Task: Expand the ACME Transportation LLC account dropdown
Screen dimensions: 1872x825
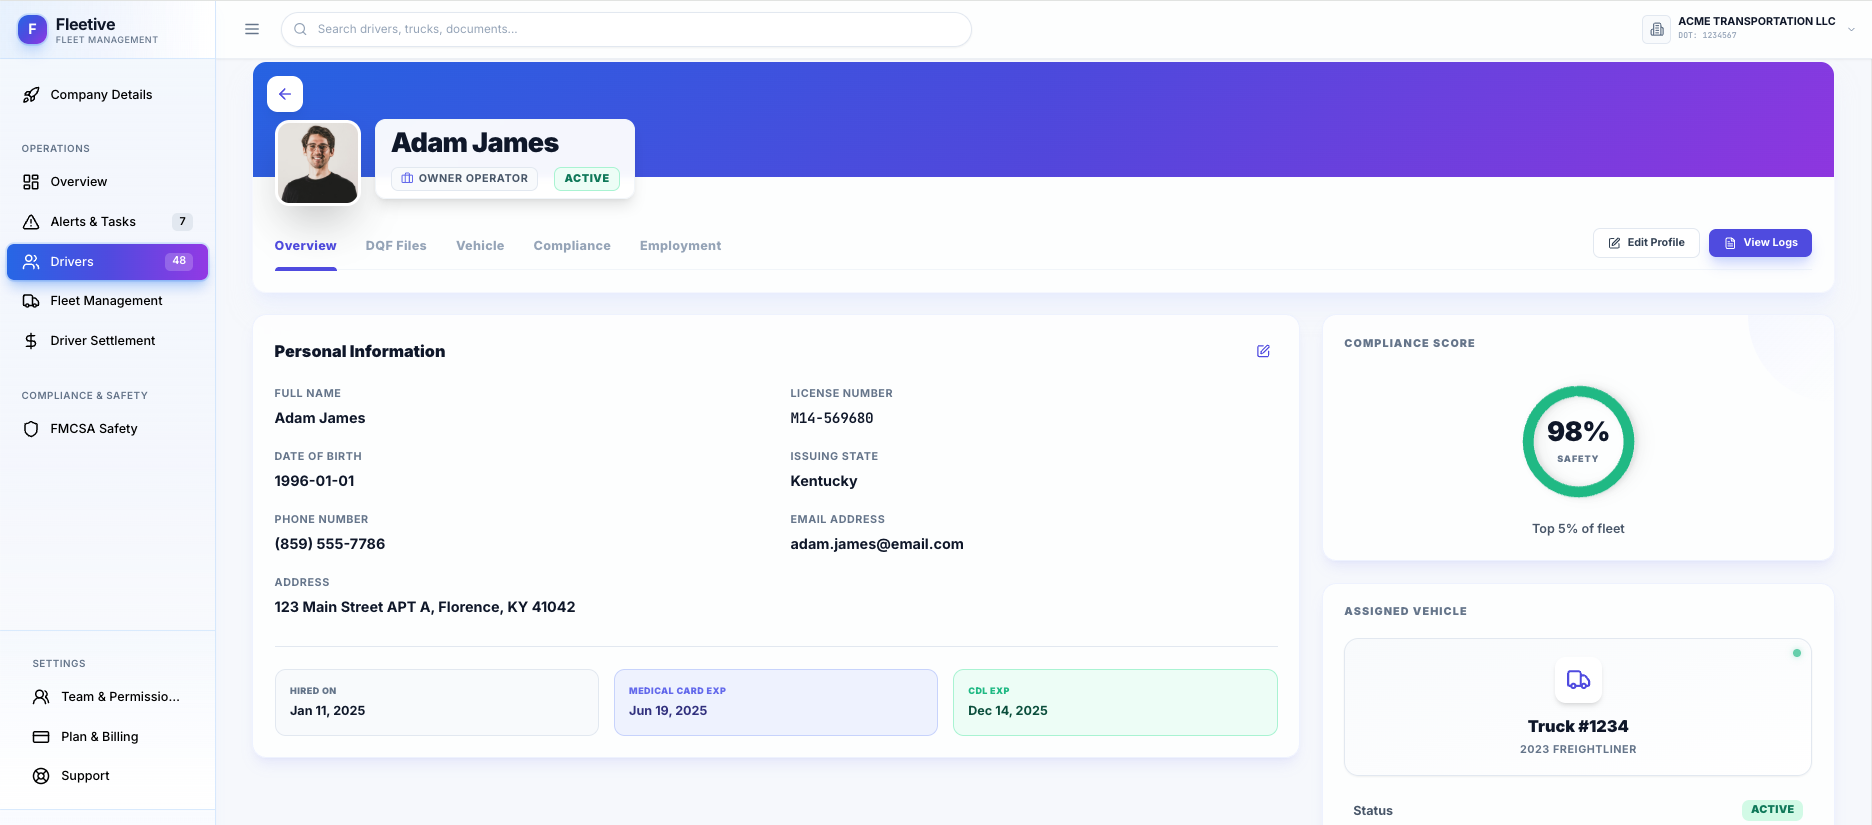Action: 1851,29
